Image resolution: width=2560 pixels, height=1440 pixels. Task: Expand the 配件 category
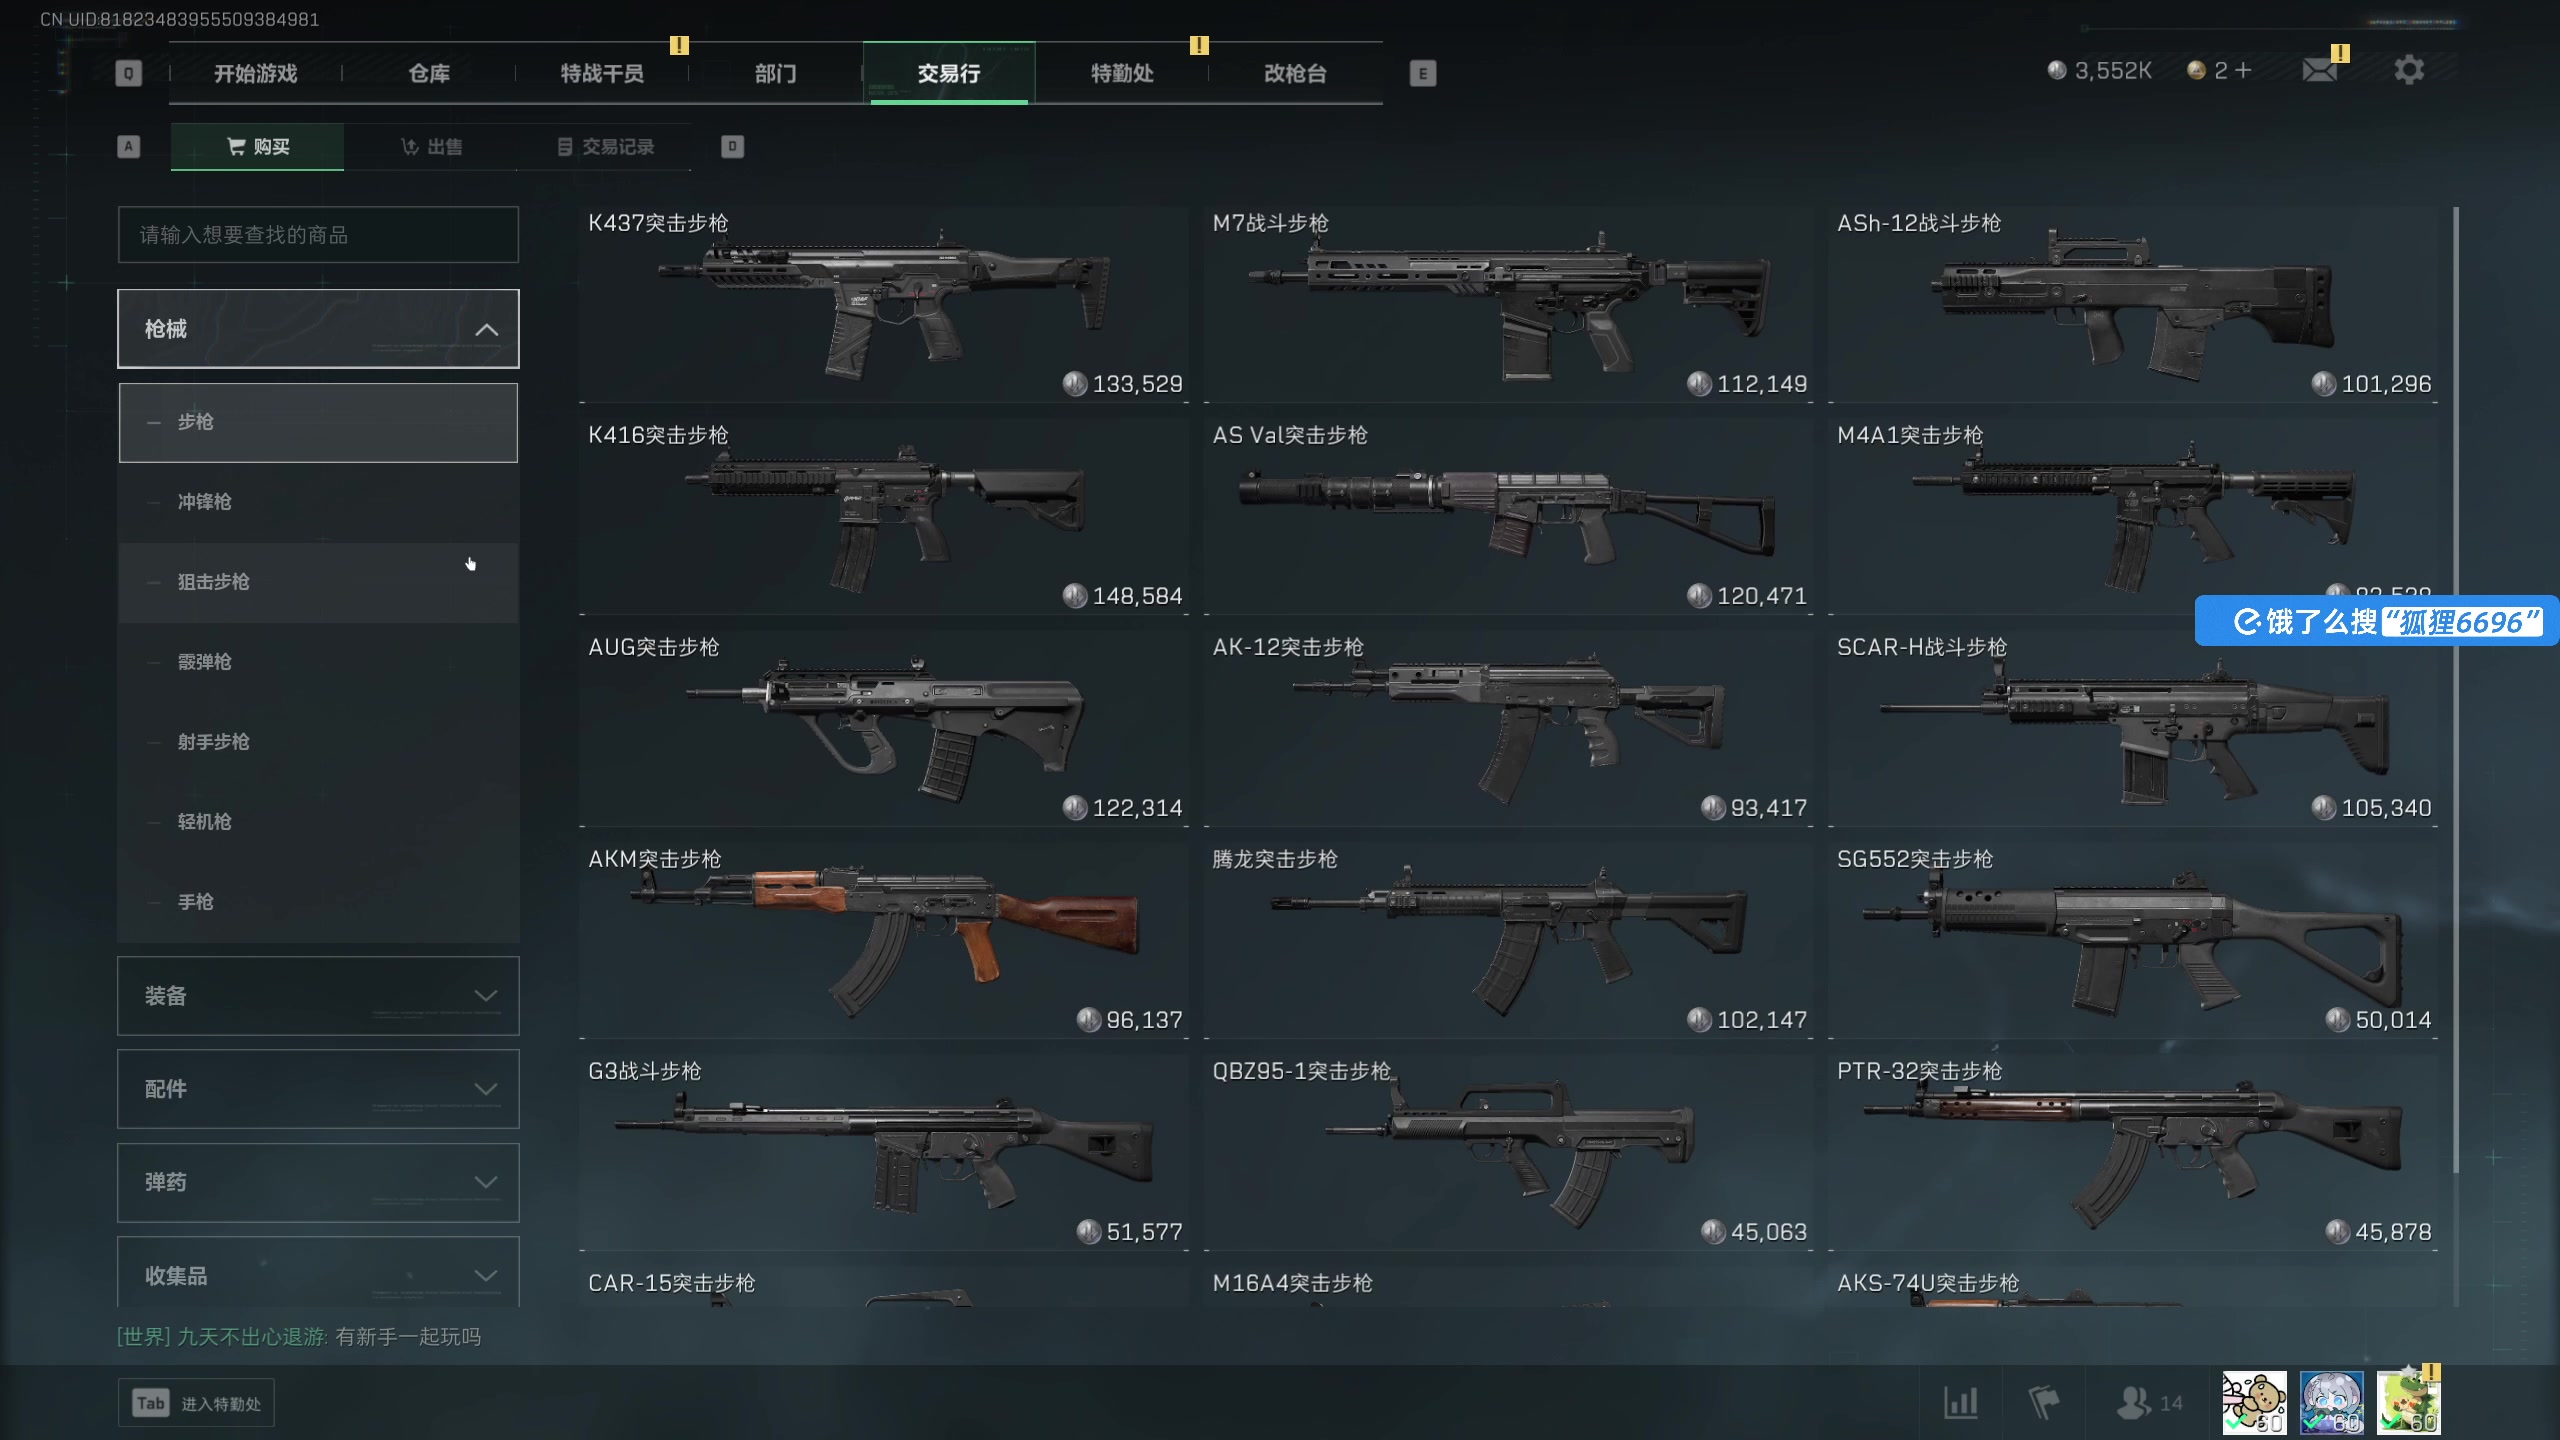(318, 1088)
